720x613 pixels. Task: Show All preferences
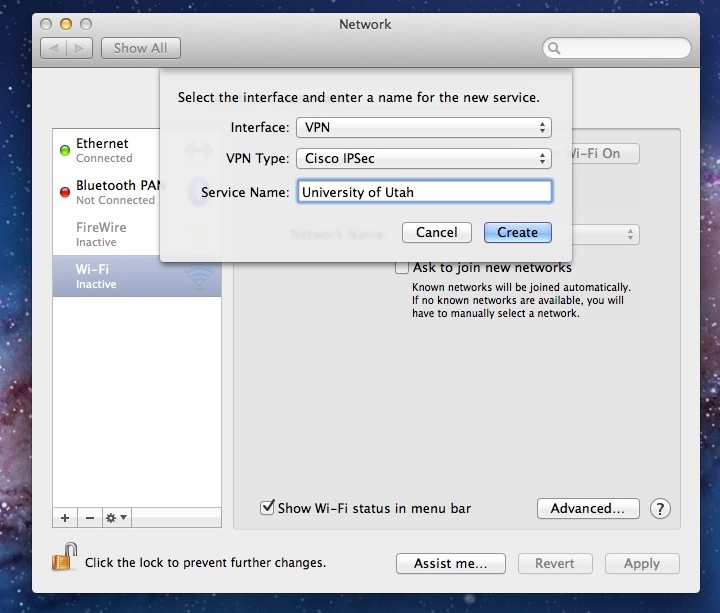(141, 48)
